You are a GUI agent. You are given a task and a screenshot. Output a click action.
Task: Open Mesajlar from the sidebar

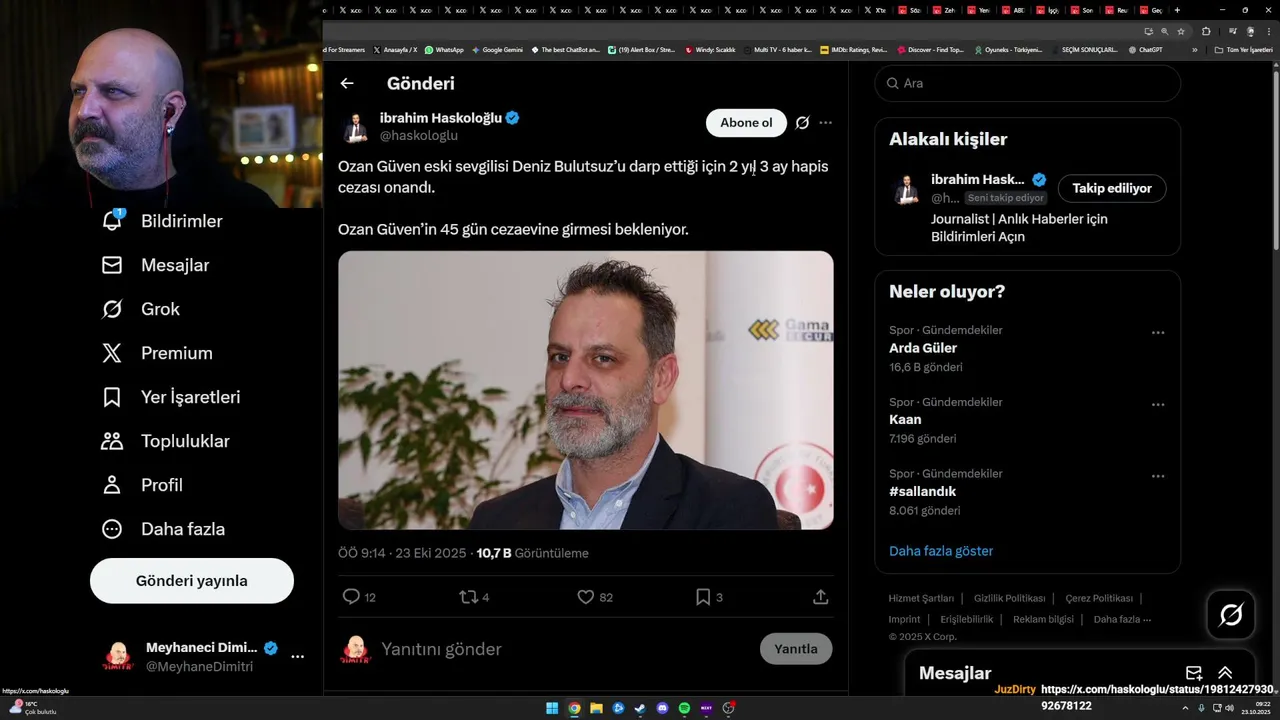[156, 265]
